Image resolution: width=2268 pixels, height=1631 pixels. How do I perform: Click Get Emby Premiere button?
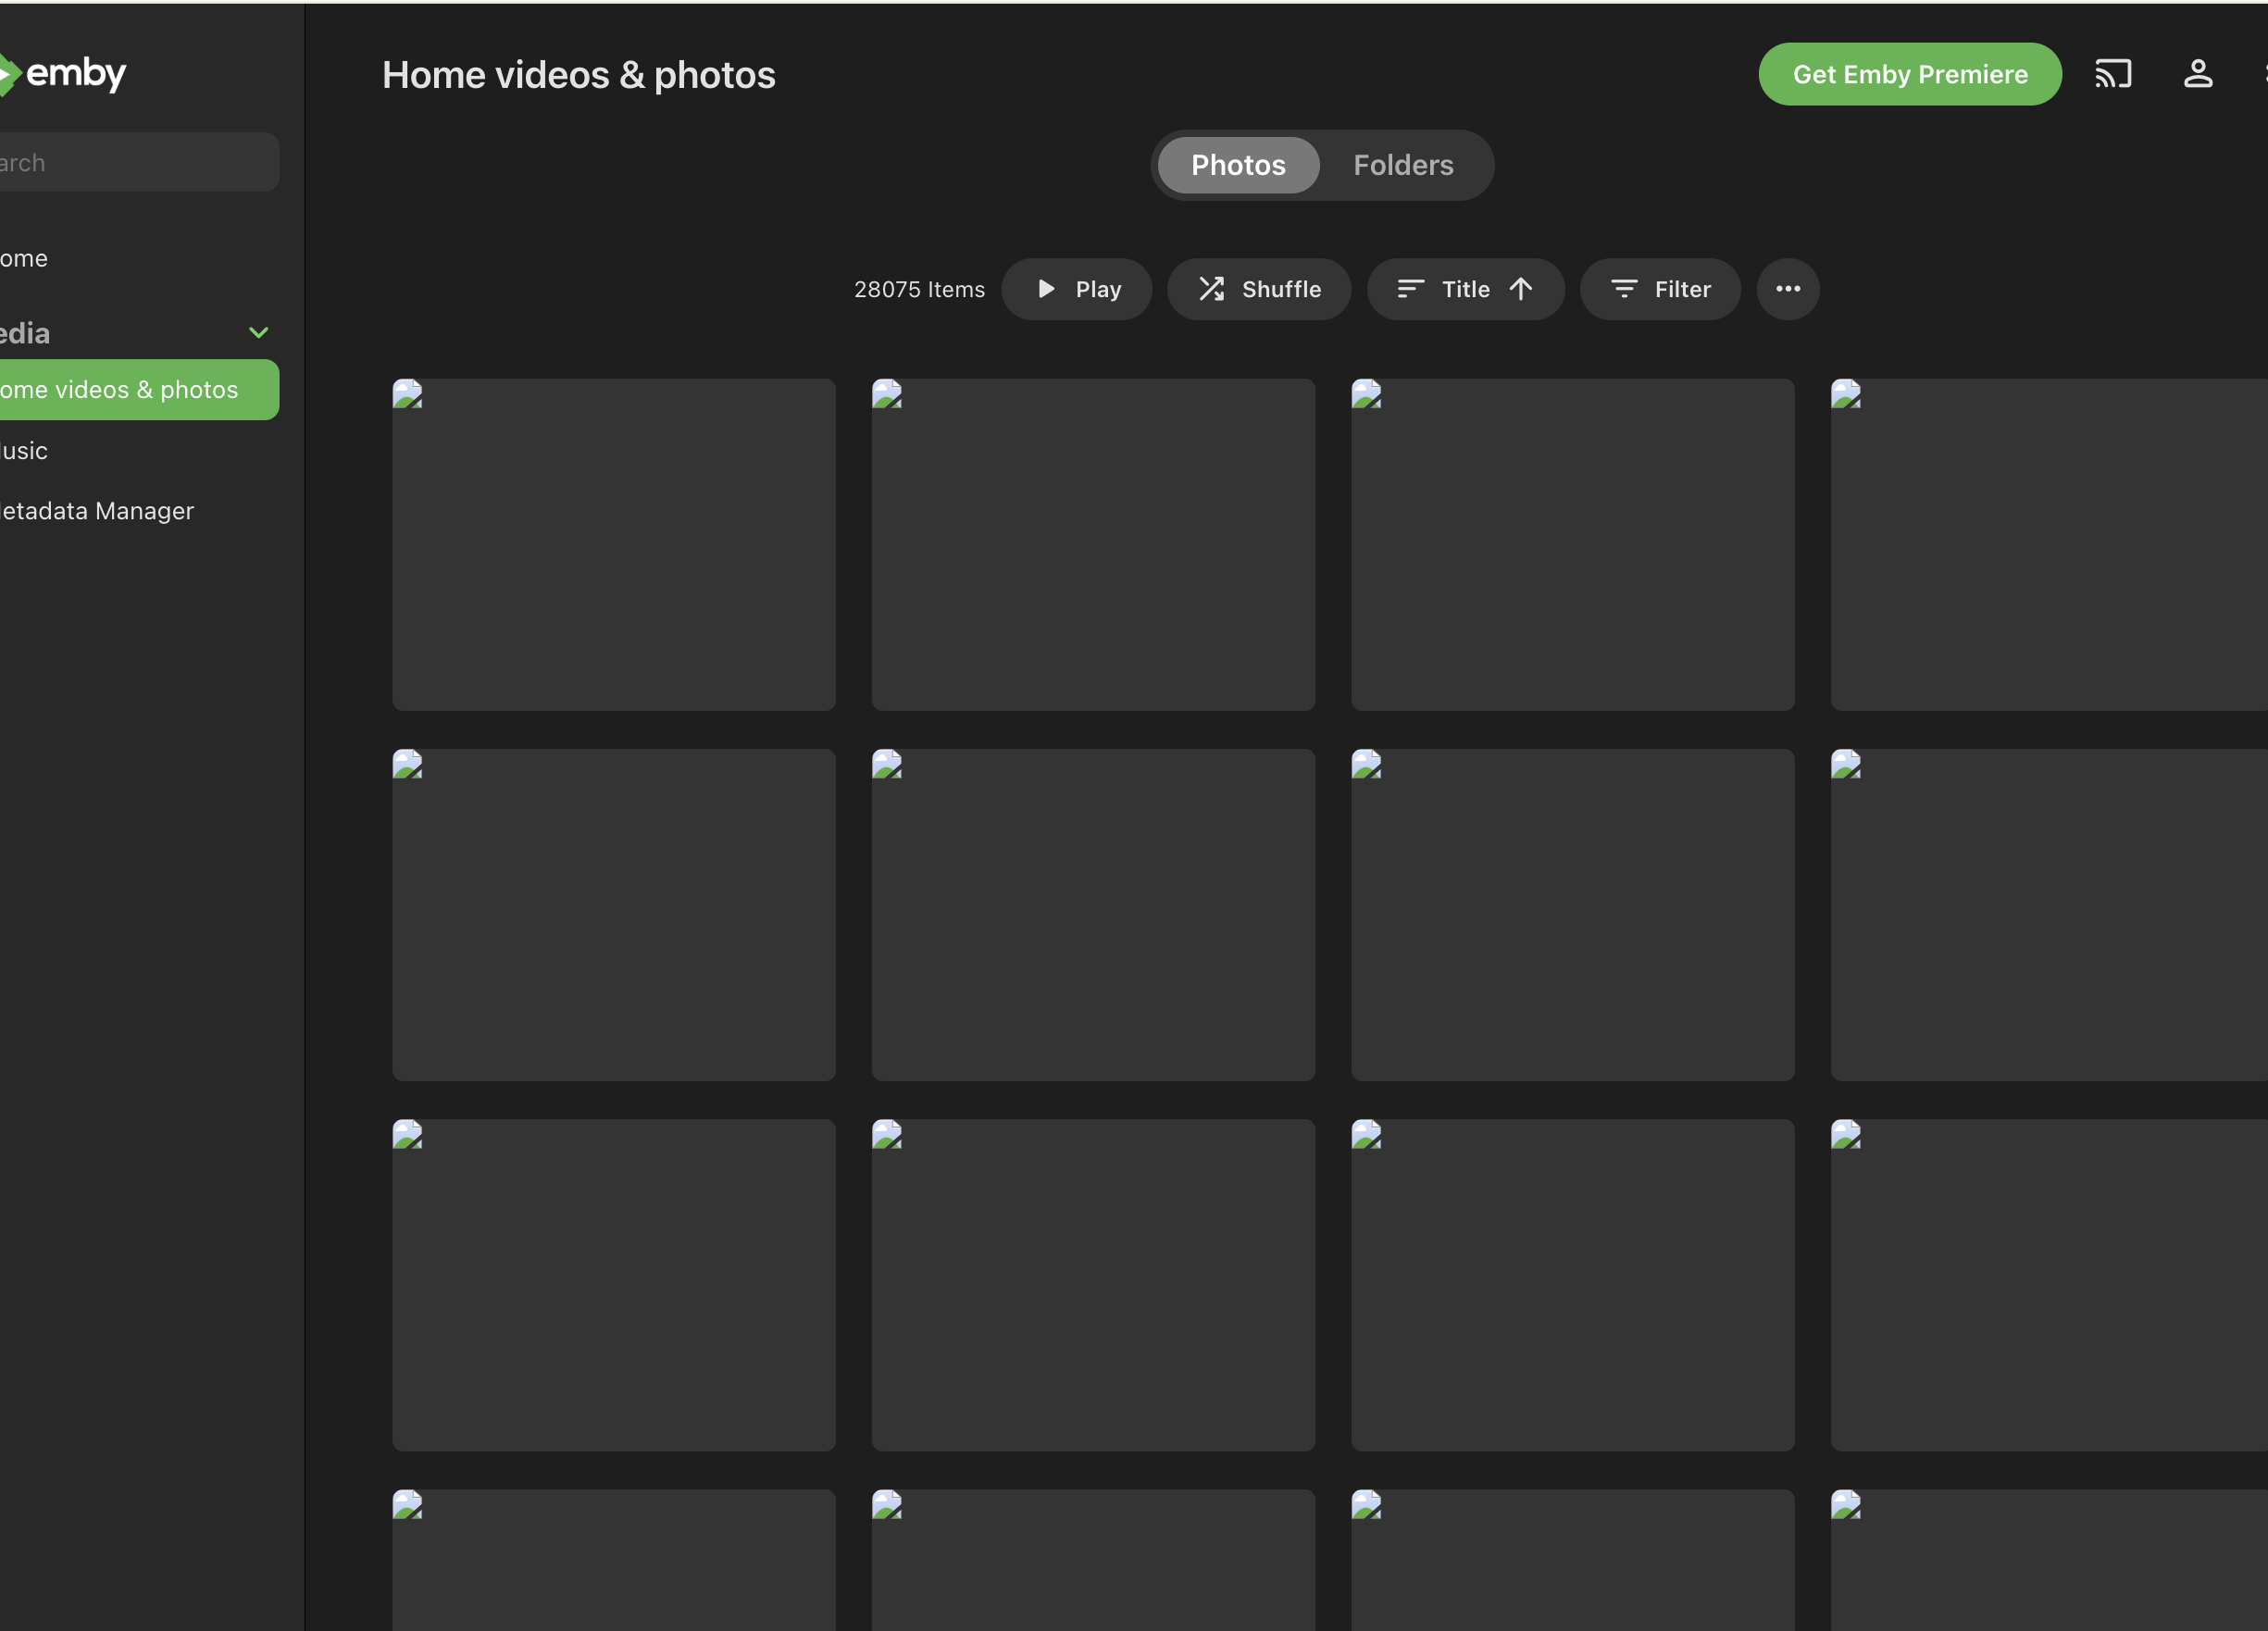1909,74
